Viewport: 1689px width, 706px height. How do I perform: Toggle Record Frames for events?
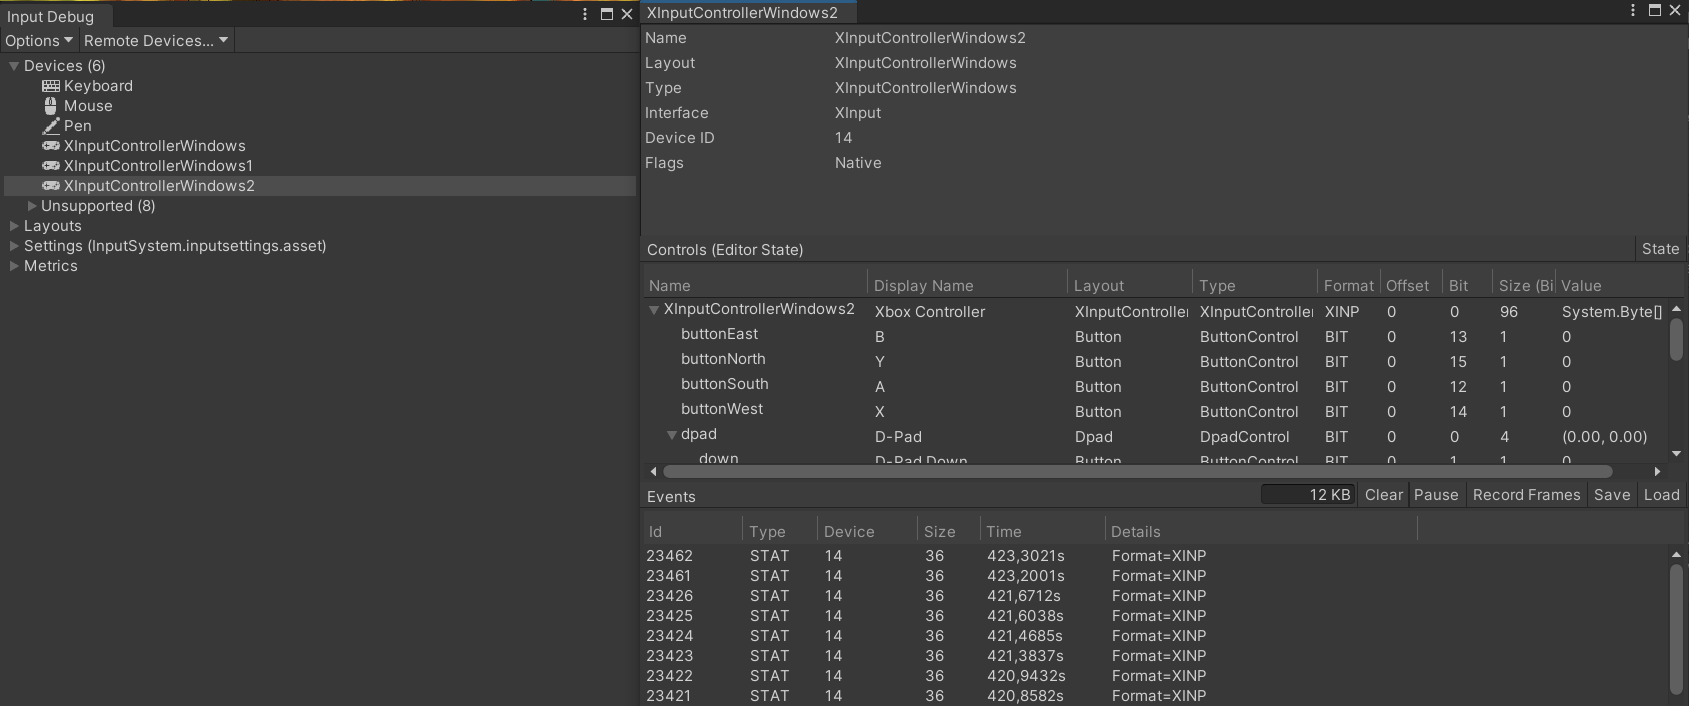click(1526, 495)
